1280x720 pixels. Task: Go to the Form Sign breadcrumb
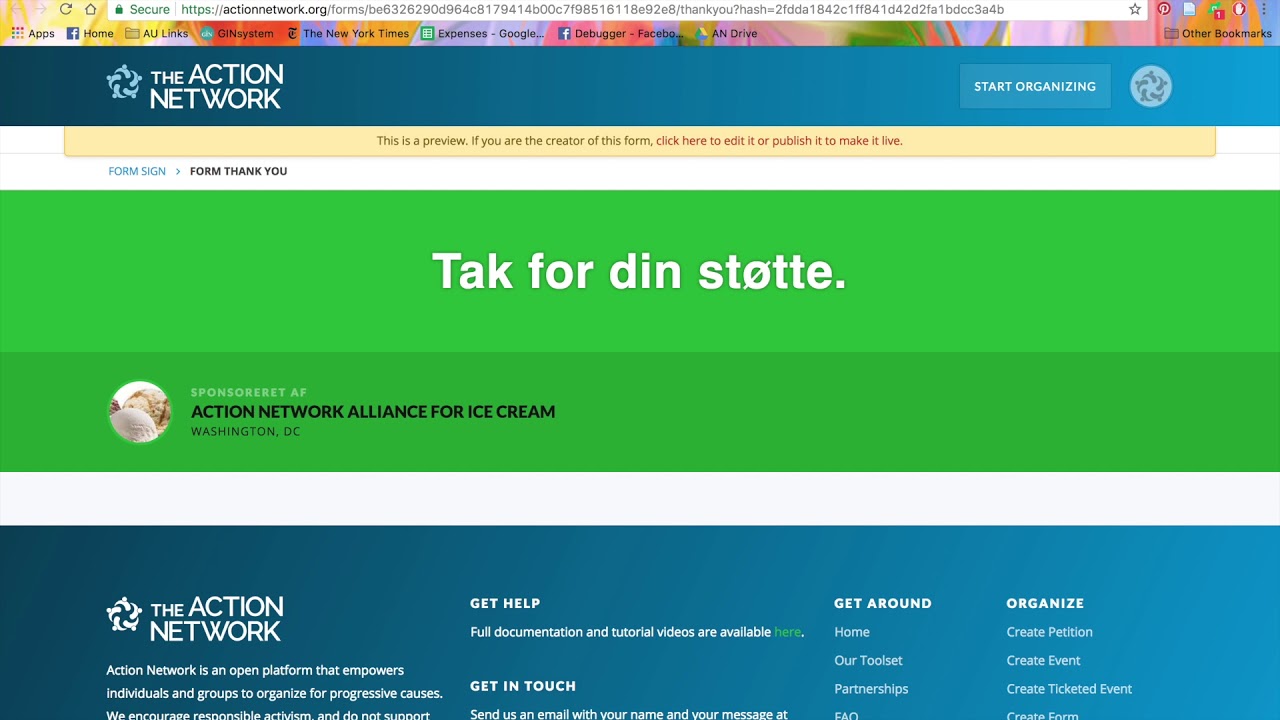tap(137, 171)
